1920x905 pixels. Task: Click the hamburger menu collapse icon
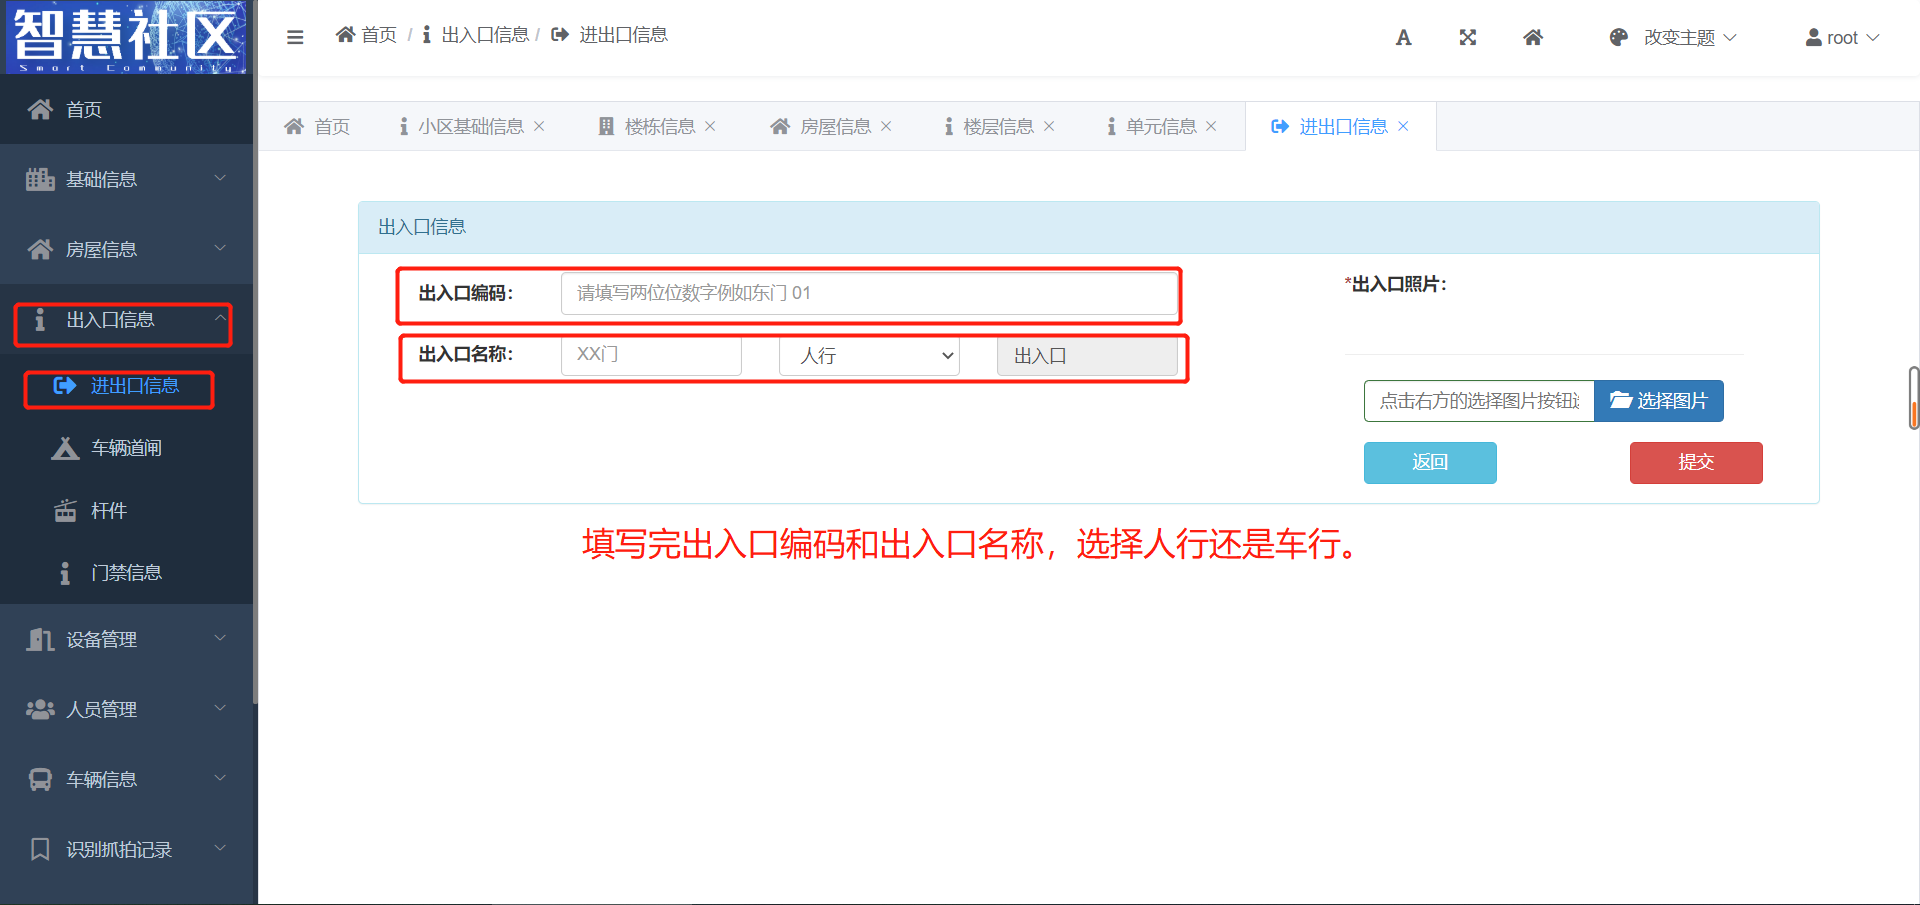[295, 37]
